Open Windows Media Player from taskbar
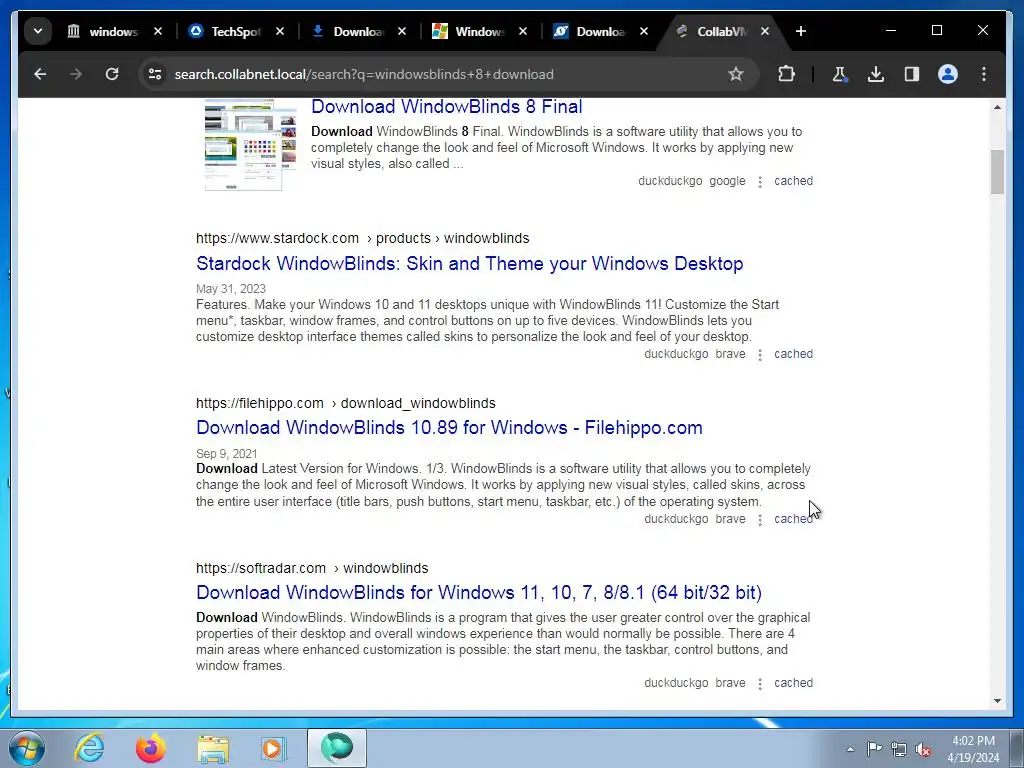 274,748
